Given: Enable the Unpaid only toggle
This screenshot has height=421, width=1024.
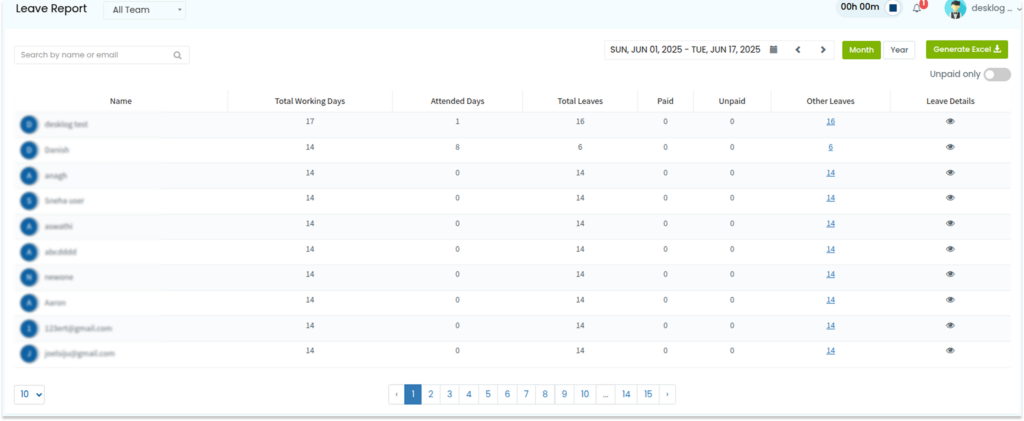Looking at the screenshot, I should [997, 74].
